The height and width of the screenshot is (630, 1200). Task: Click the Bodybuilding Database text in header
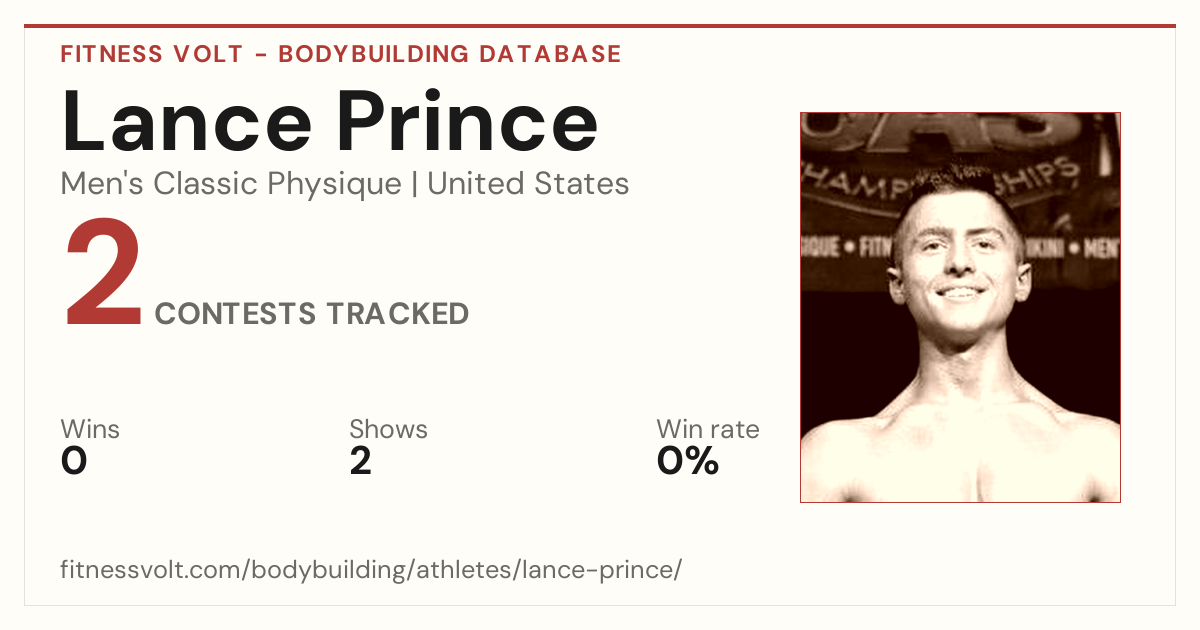(450, 54)
